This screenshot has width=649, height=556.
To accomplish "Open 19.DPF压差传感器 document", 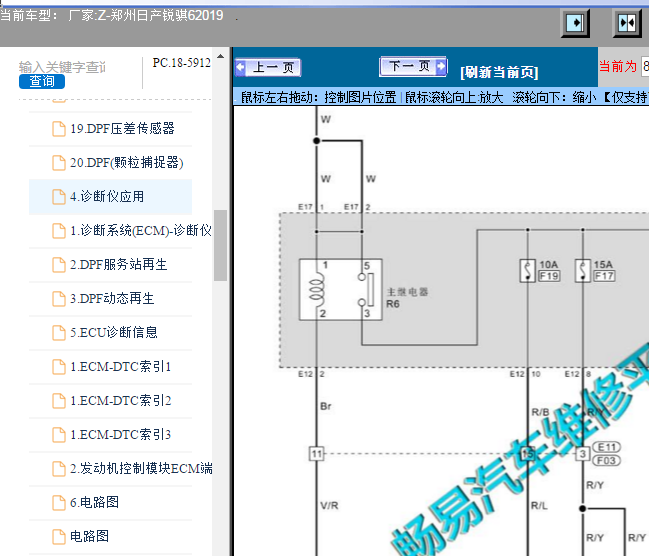I will (122, 129).
